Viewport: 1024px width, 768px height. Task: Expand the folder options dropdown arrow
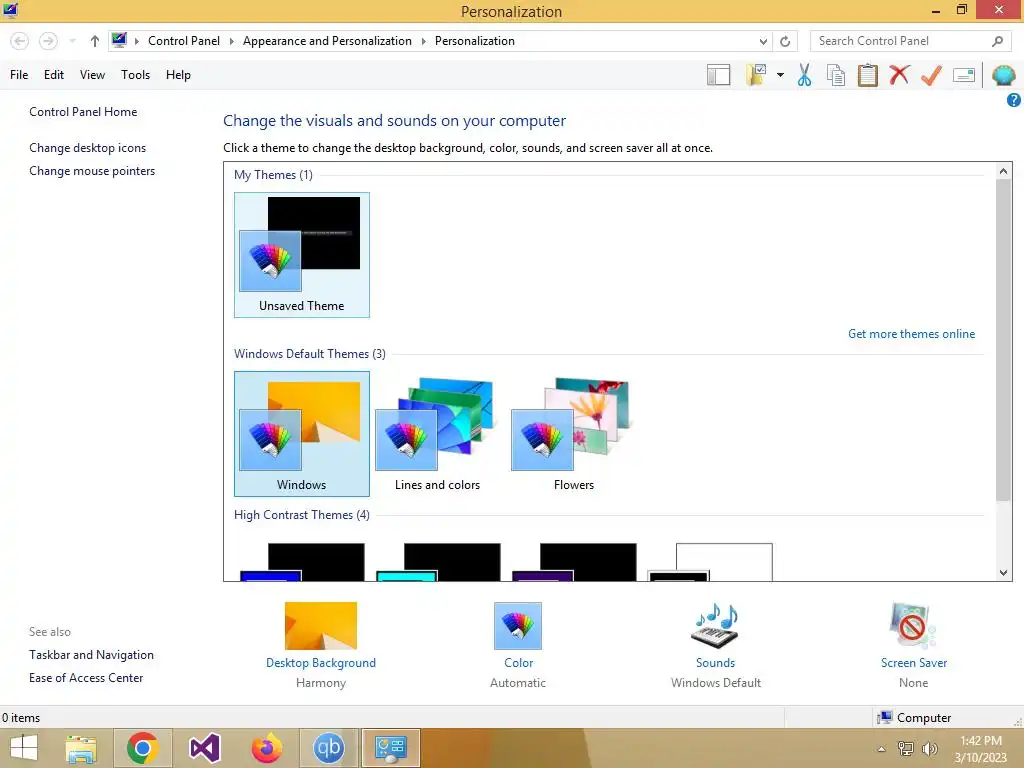click(x=780, y=75)
